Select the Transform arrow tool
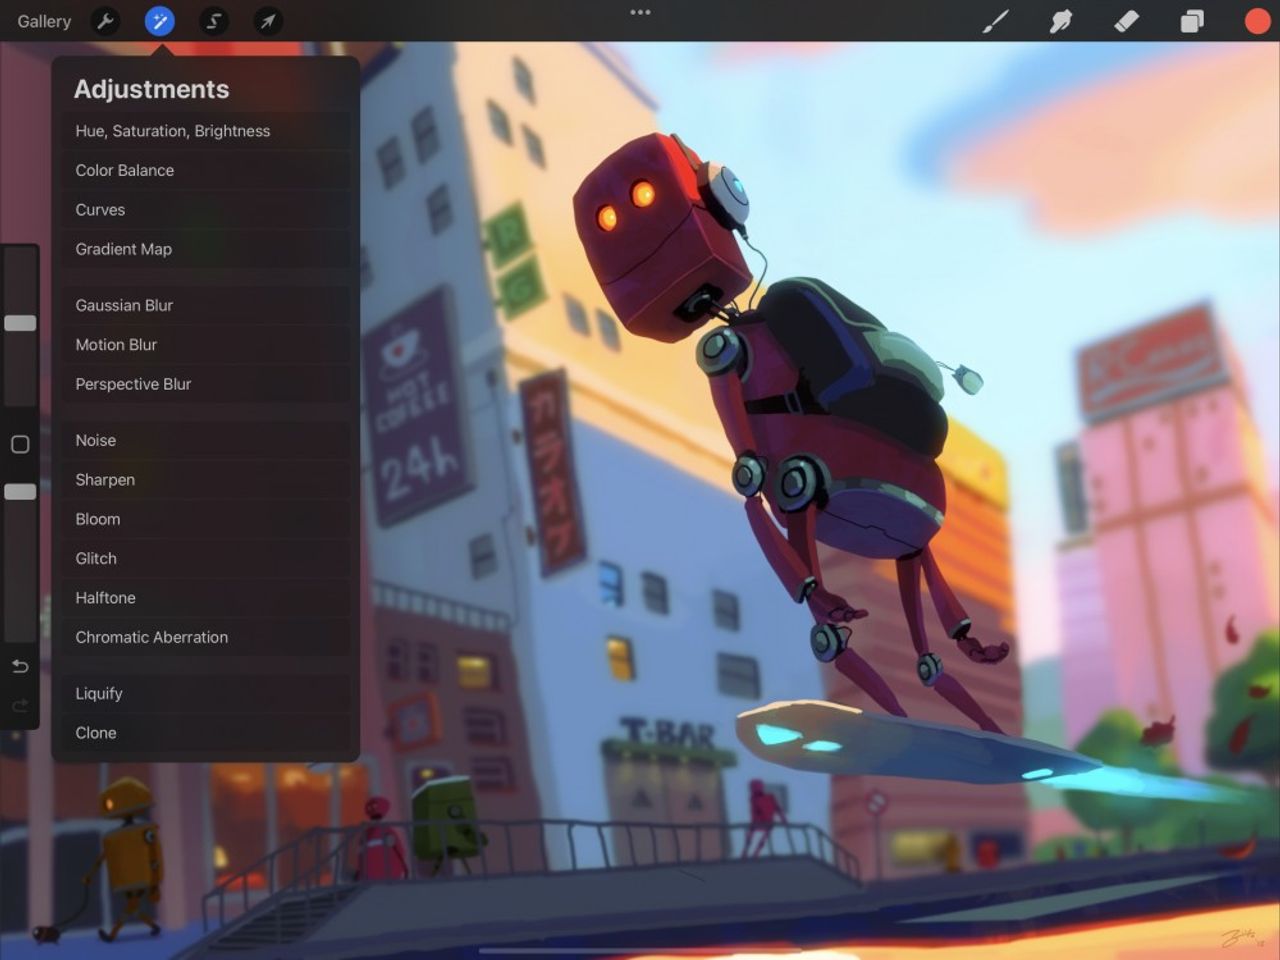The height and width of the screenshot is (960, 1280). (x=267, y=21)
